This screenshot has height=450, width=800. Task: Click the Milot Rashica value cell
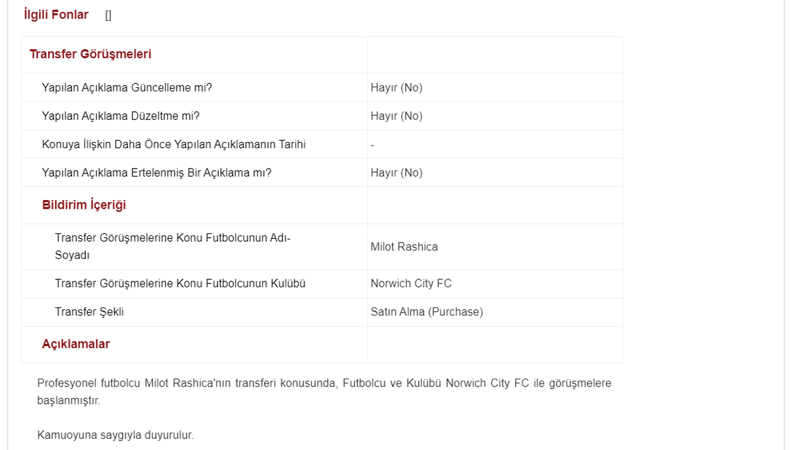(x=404, y=247)
